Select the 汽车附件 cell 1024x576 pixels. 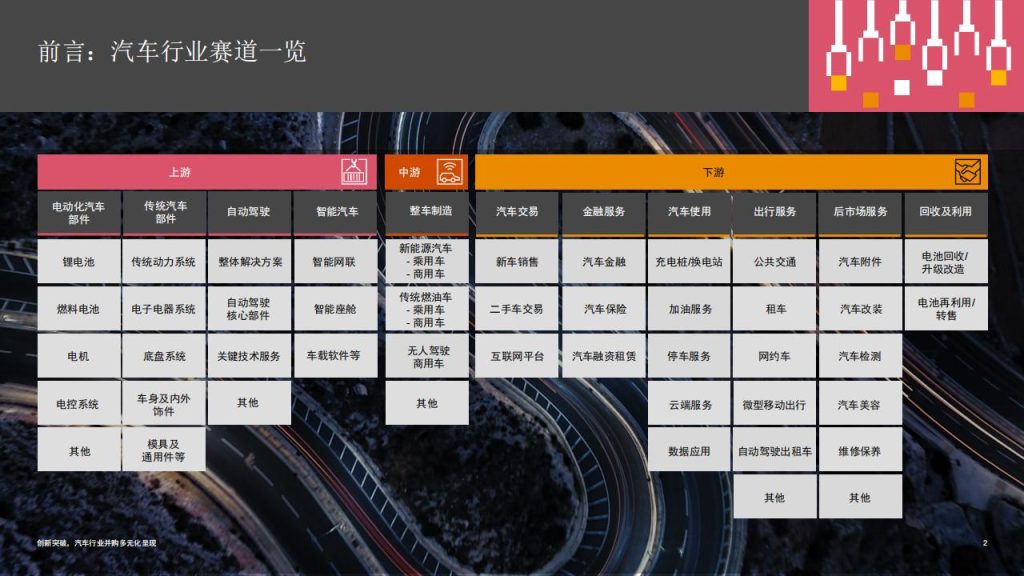click(x=860, y=261)
